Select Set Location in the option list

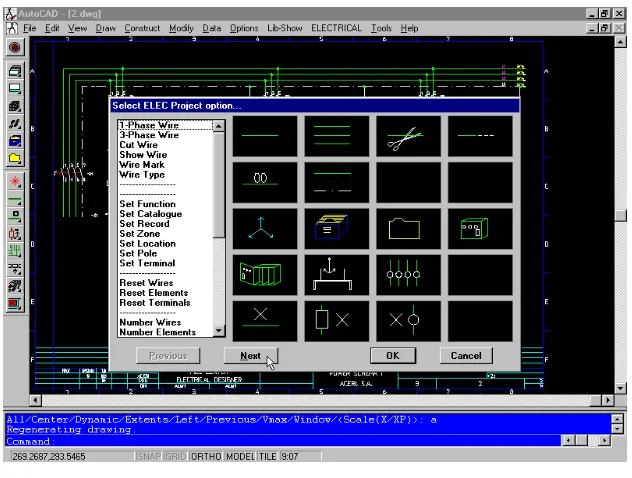coord(148,244)
